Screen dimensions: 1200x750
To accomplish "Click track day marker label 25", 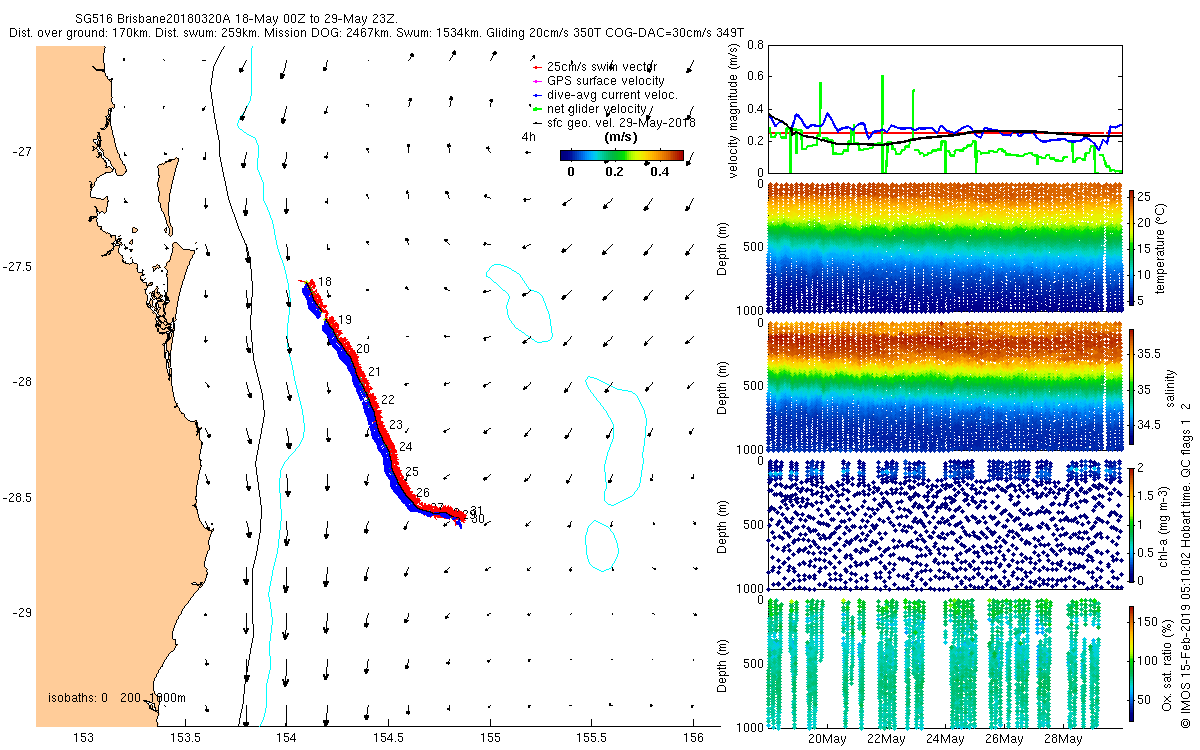I will (411, 471).
